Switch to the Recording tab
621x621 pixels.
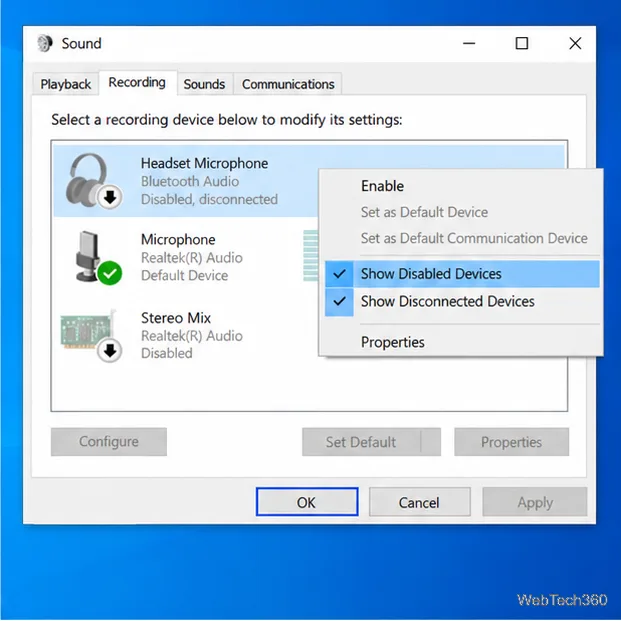click(137, 82)
